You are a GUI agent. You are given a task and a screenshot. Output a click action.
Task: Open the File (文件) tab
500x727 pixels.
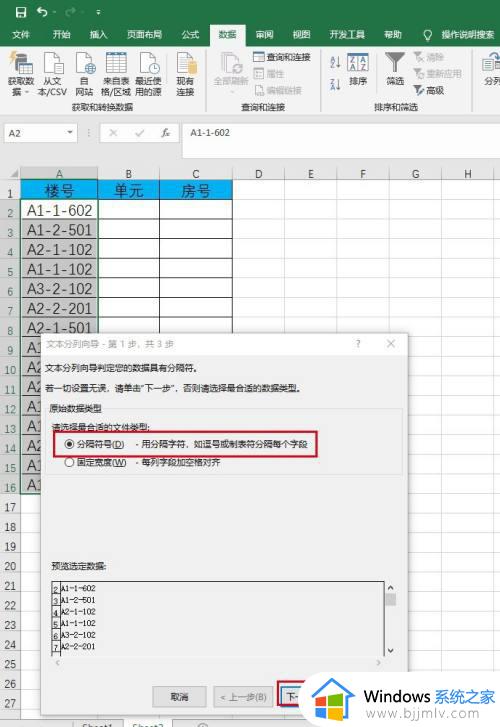pyautogui.click(x=21, y=35)
